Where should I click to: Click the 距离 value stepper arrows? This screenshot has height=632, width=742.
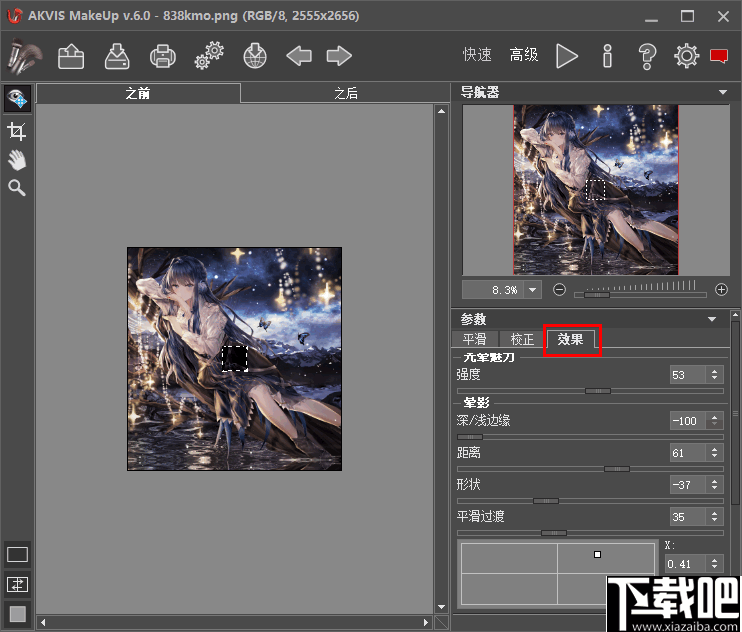(x=715, y=453)
